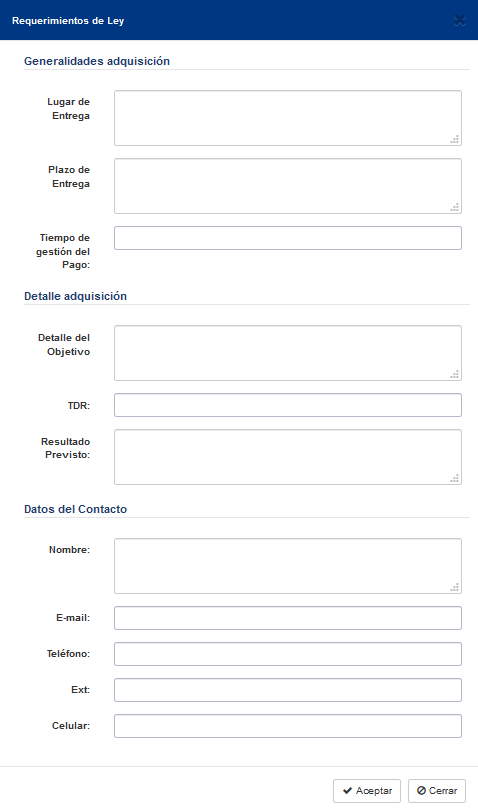This screenshot has height=811, width=478.
Task: Focus the Resultado Previsto text area
Action: click(x=288, y=457)
